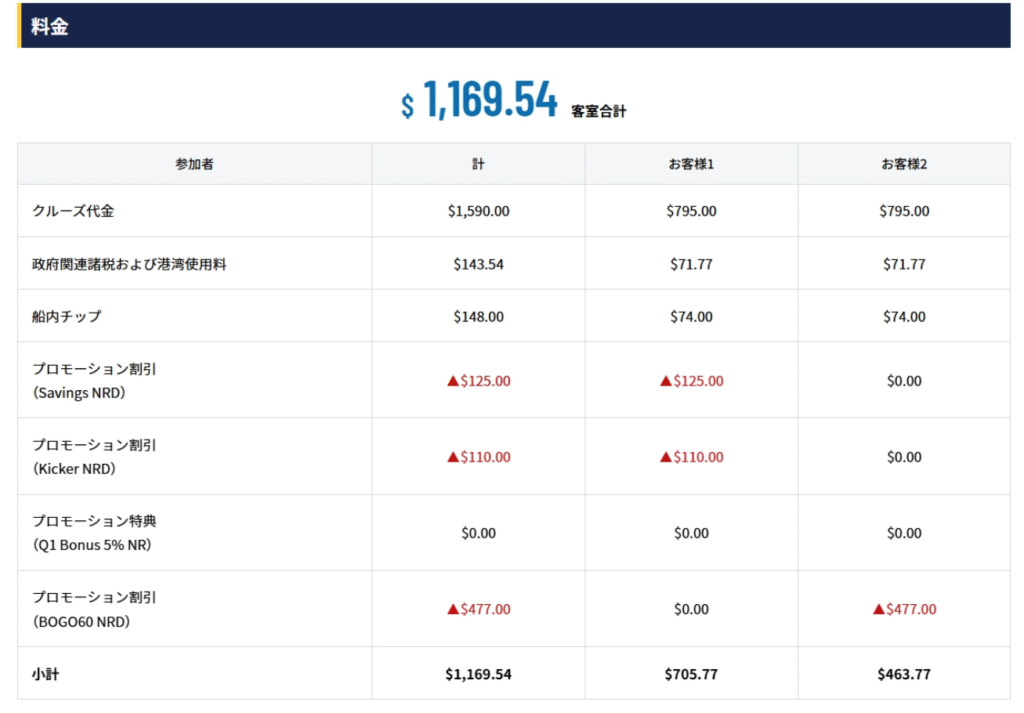Viewport: 1024px width, 713px height.
Task: Click $74.00 tip for お客様2
Action: [904, 317]
